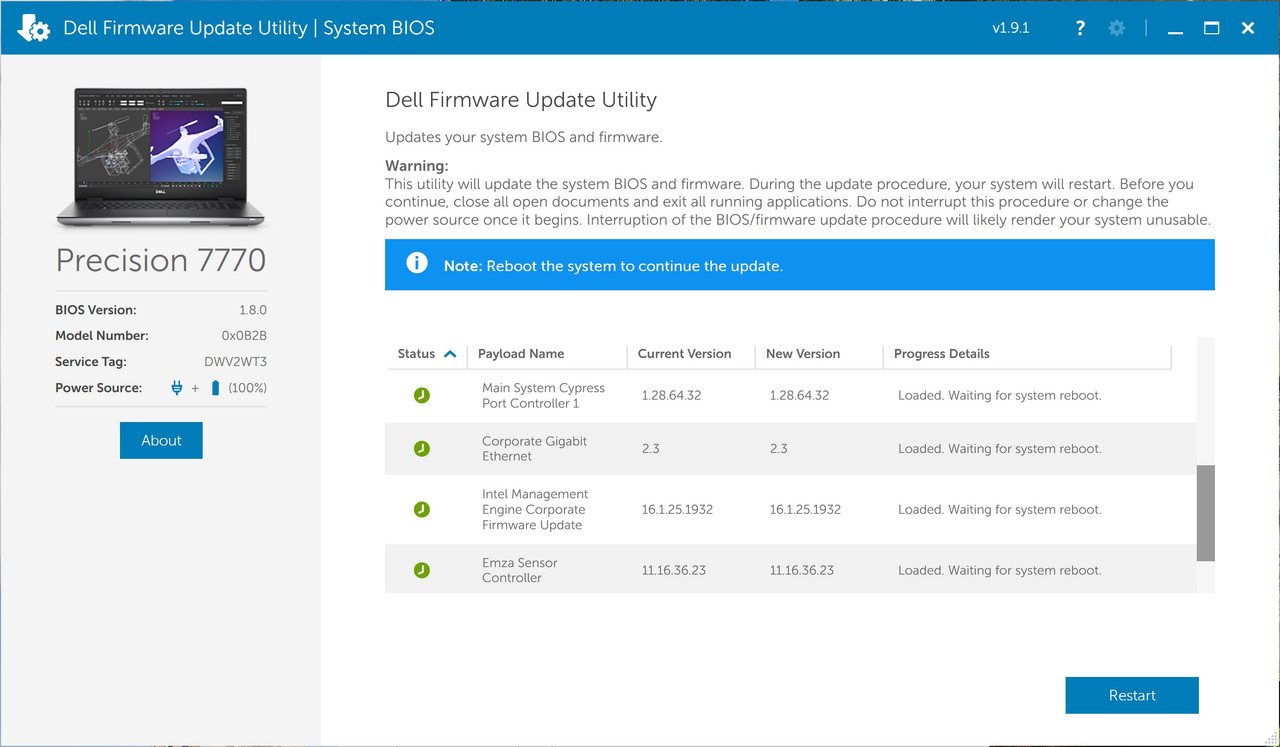Click the battery level icon
This screenshot has height=747, width=1280.
(215, 388)
